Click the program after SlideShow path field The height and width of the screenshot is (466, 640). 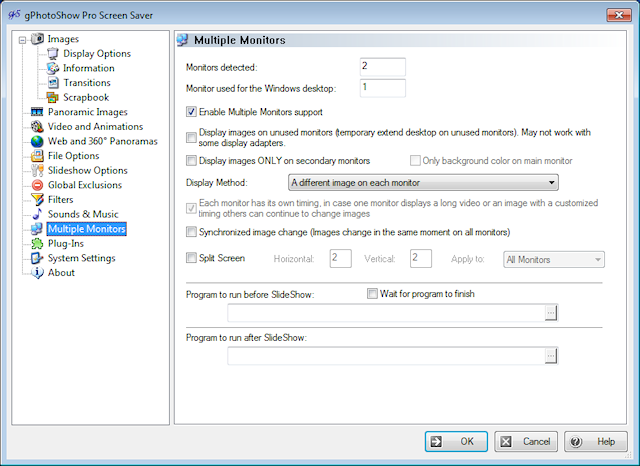tap(387, 356)
